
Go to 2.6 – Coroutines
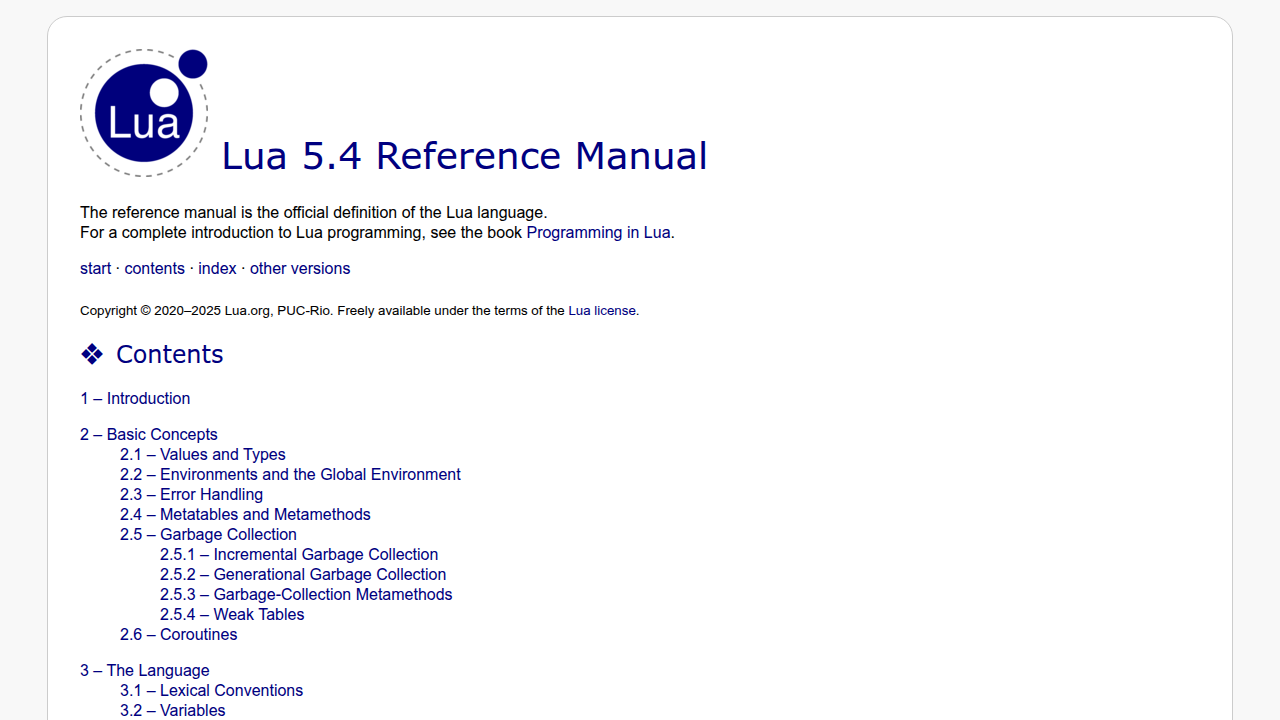[x=179, y=634]
